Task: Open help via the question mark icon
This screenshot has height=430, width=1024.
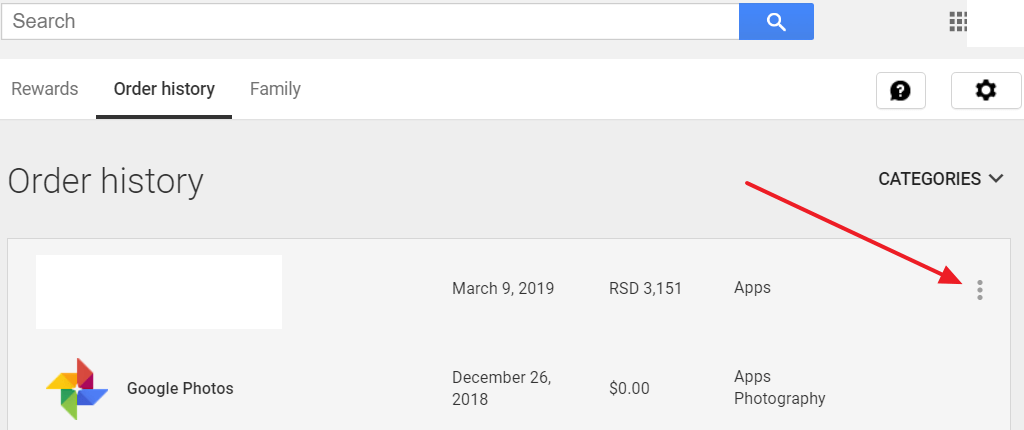Action: click(x=901, y=90)
